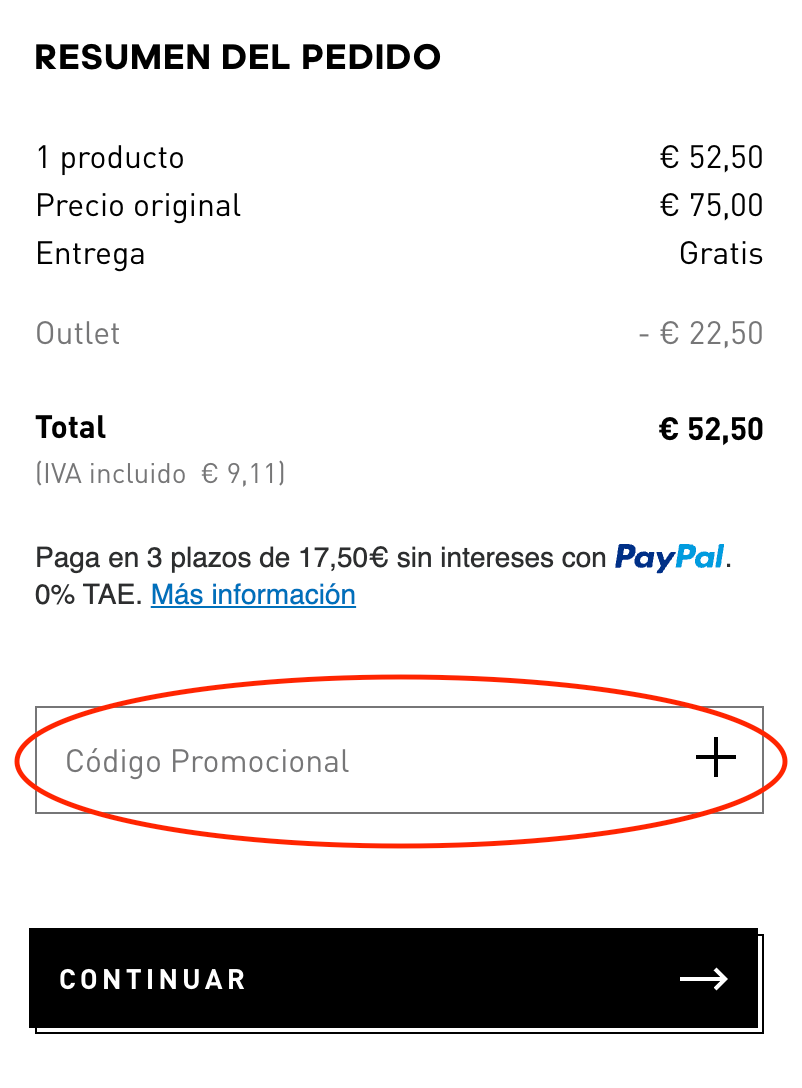
Task: Click the 0% TAE text
Action: coord(88,596)
